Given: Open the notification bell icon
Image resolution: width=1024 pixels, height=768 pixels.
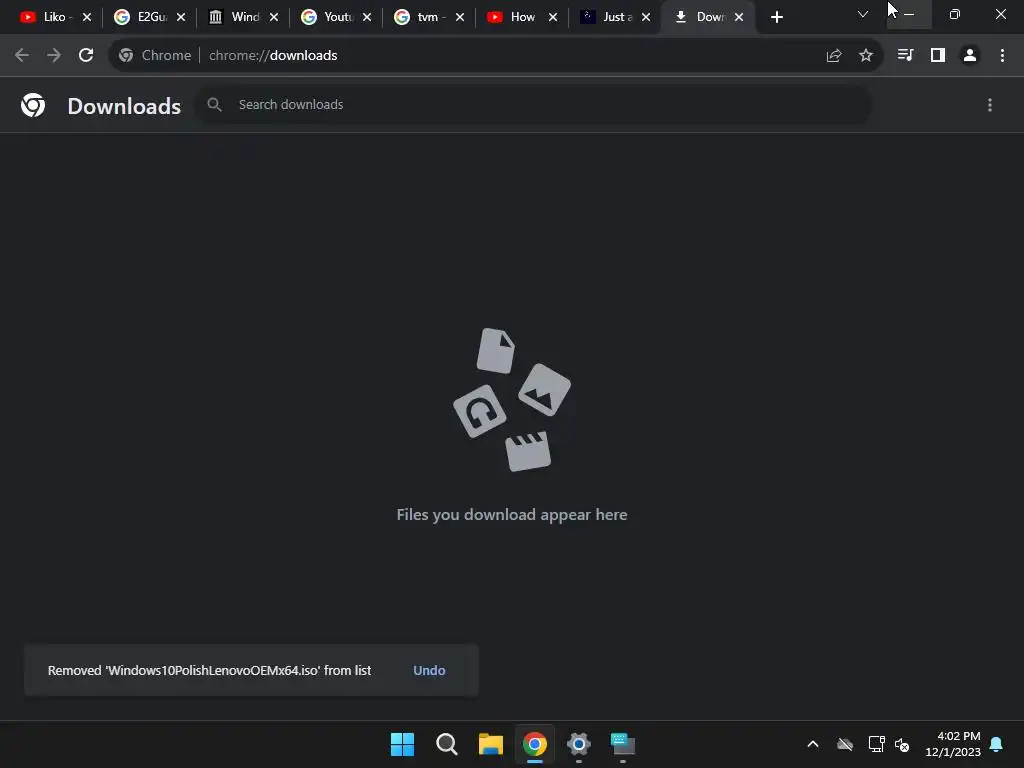Looking at the screenshot, I should 997,744.
